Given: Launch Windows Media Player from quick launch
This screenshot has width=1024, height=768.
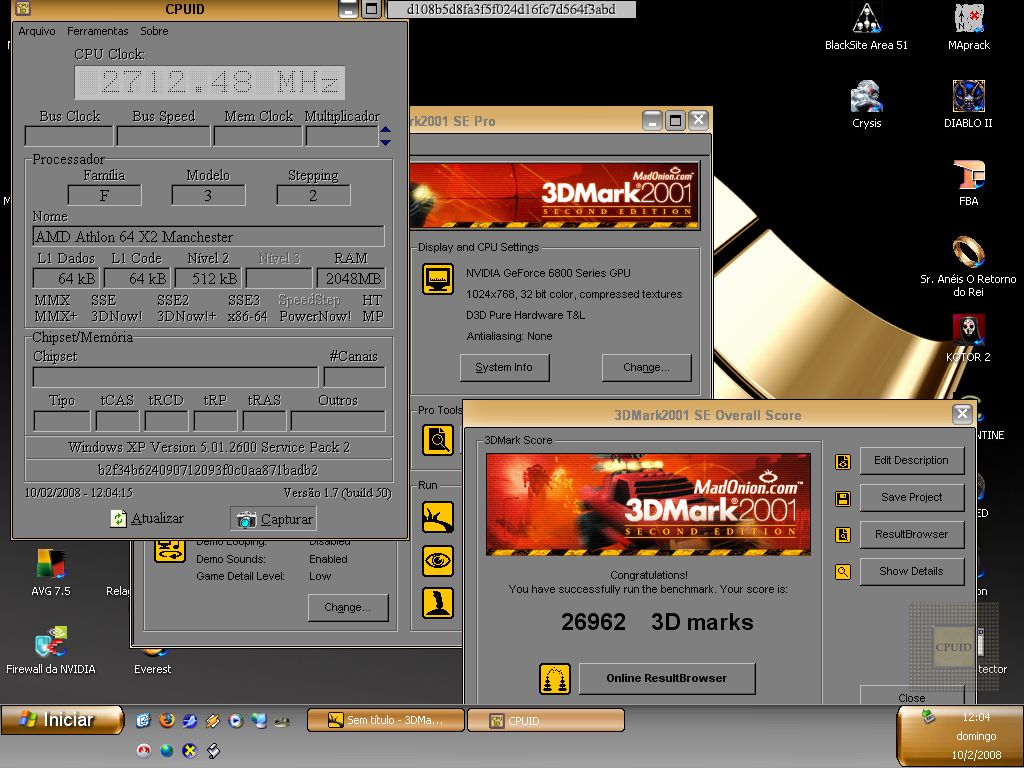Looking at the screenshot, I should pyautogui.click(x=236, y=721).
